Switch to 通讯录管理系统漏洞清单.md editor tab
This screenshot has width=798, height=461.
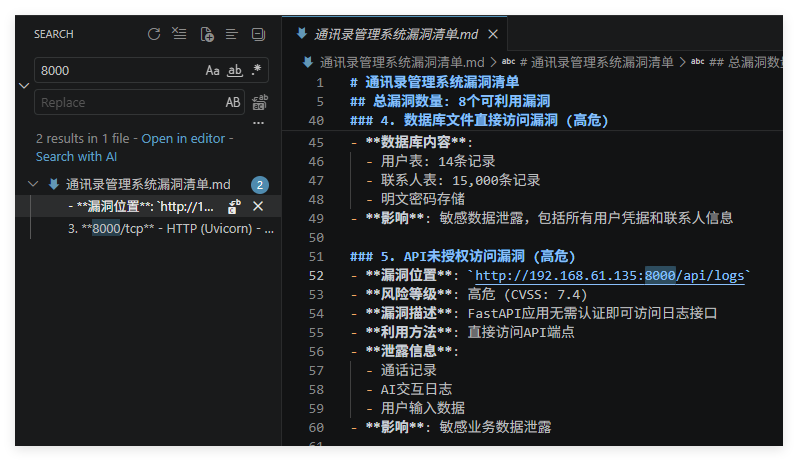(396, 34)
